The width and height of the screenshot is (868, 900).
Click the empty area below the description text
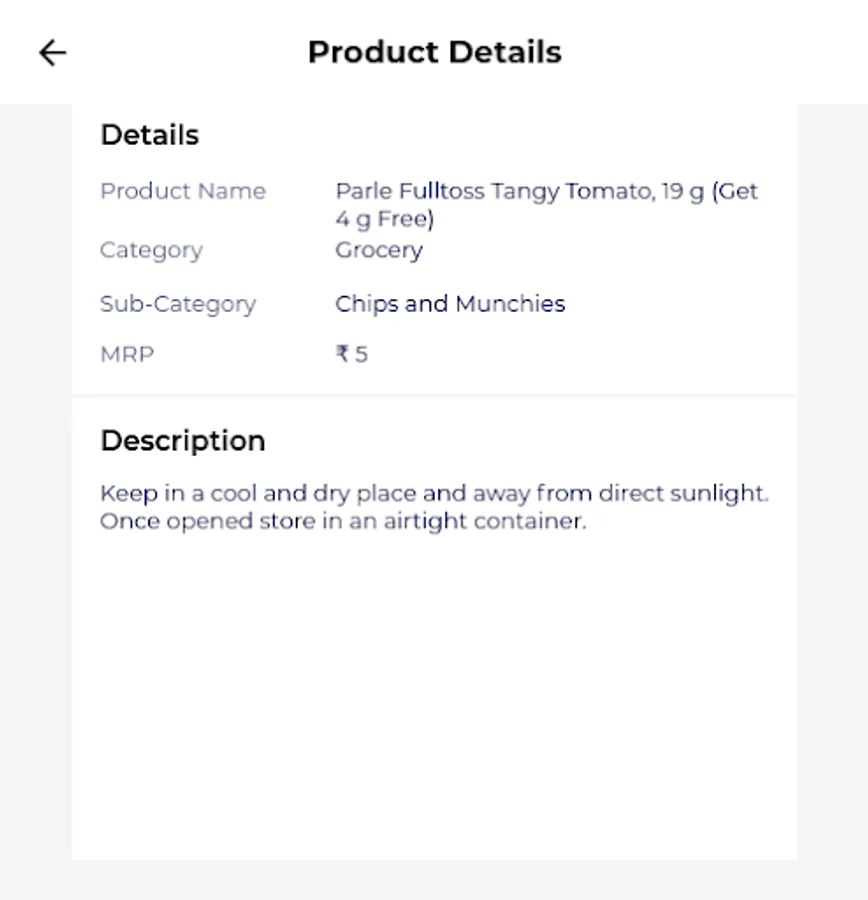[434, 700]
